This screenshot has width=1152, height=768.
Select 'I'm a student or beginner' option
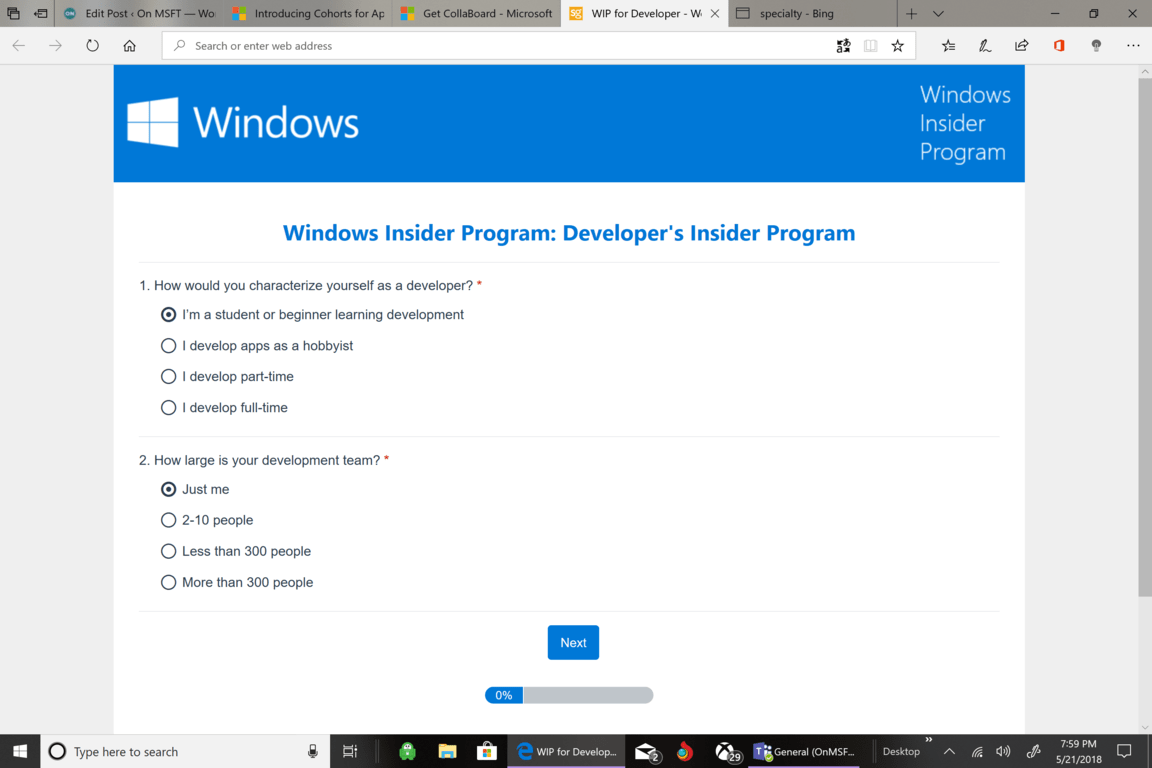click(168, 315)
